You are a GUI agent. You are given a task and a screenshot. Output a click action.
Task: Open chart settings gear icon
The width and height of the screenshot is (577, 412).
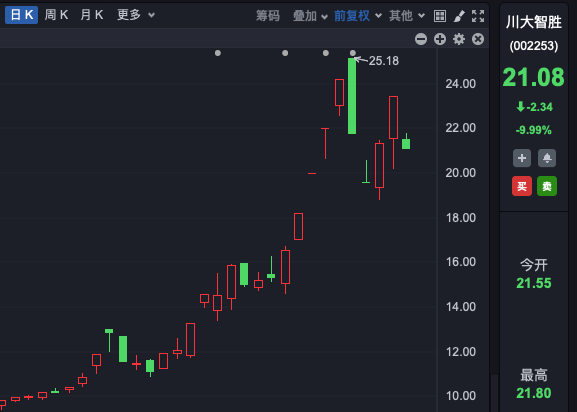click(459, 39)
